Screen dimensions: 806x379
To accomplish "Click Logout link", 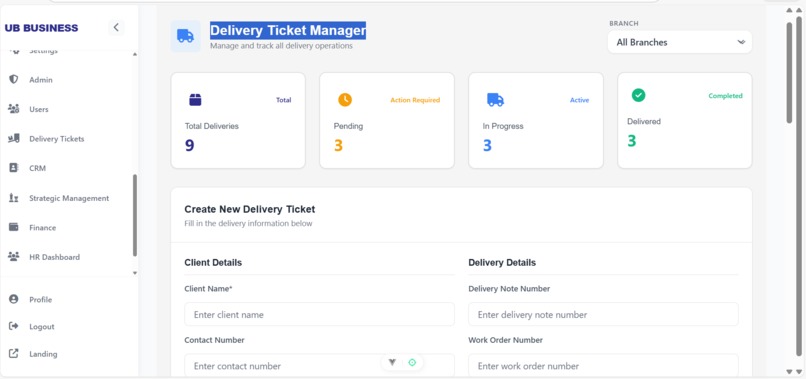I will [42, 327].
